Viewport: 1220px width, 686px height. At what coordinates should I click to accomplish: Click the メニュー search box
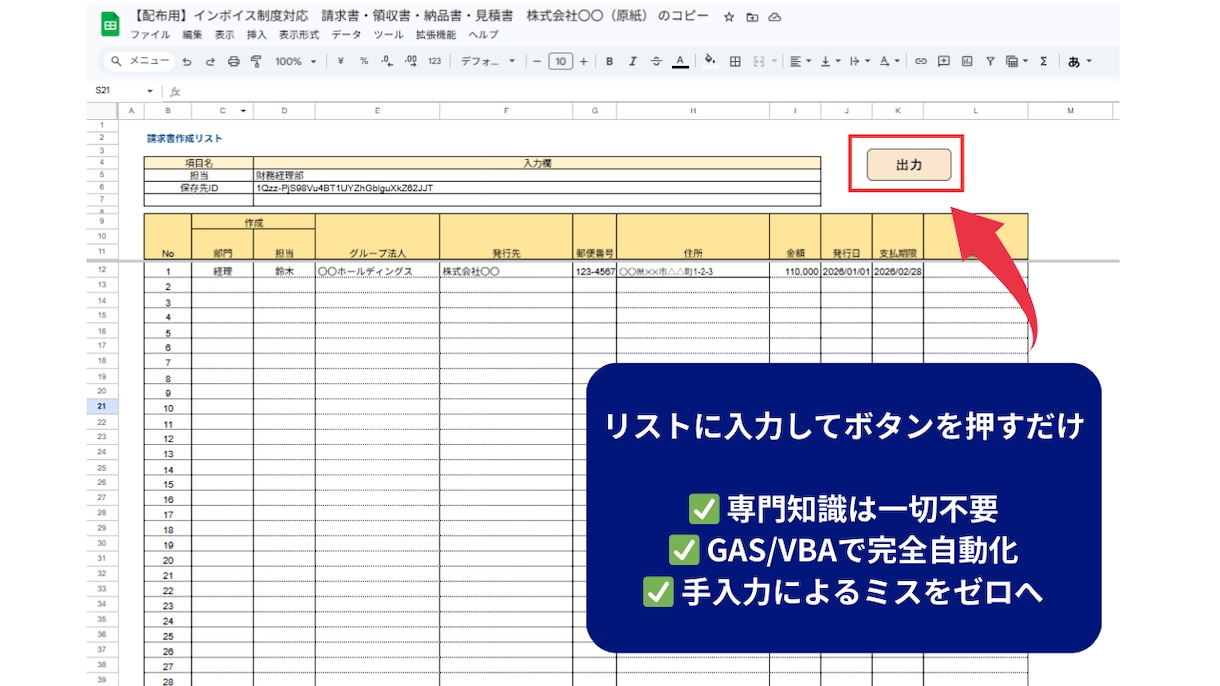pyautogui.click(x=141, y=61)
